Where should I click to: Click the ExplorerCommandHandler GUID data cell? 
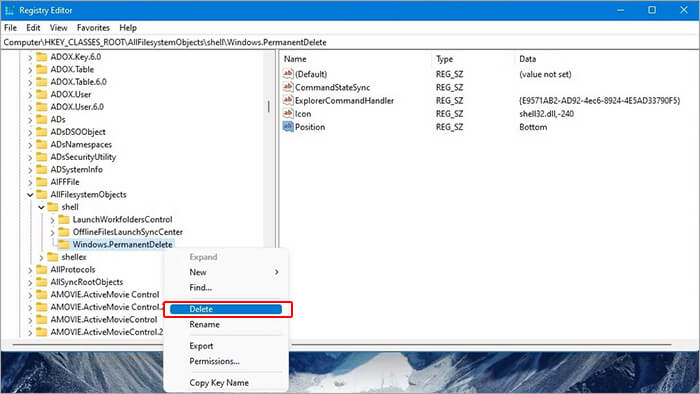(x=600, y=100)
